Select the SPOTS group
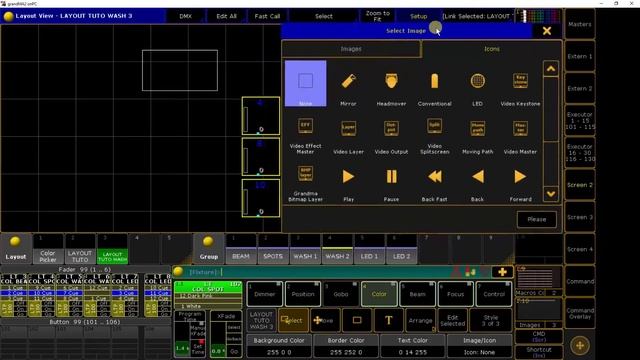640x360 pixels. click(x=273, y=249)
